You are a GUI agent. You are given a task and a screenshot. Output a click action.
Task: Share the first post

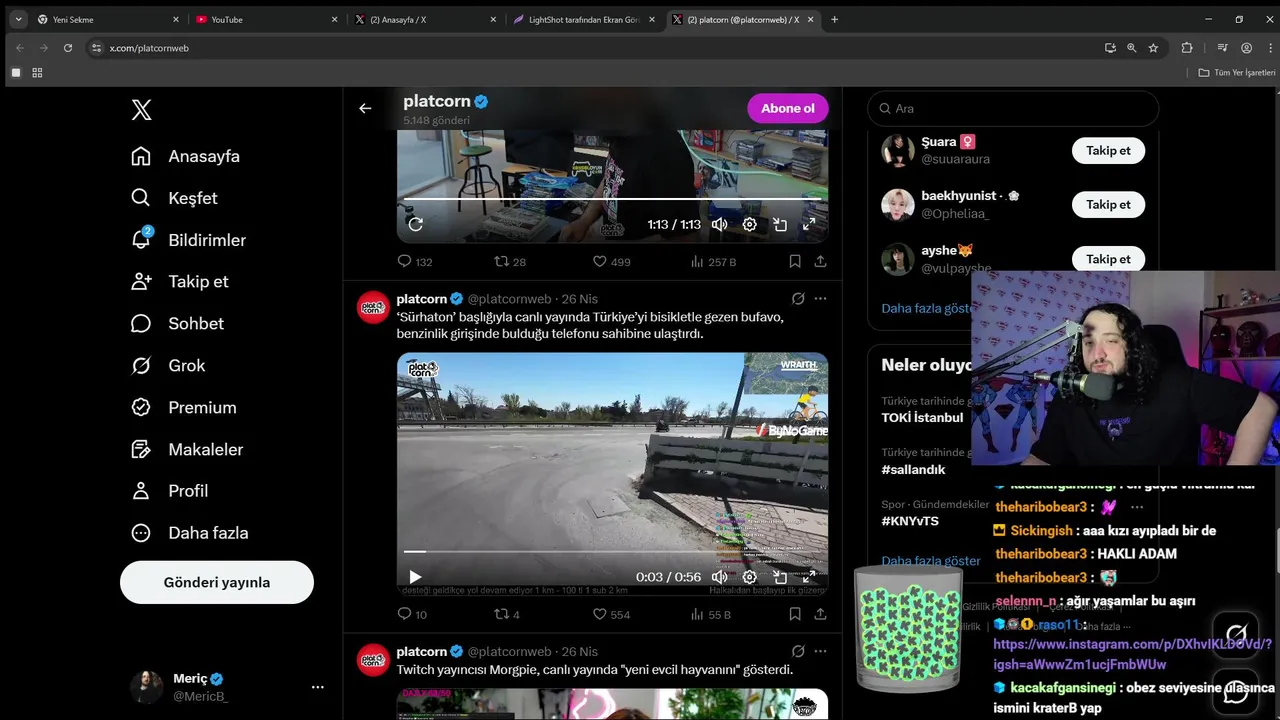[820, 262]
